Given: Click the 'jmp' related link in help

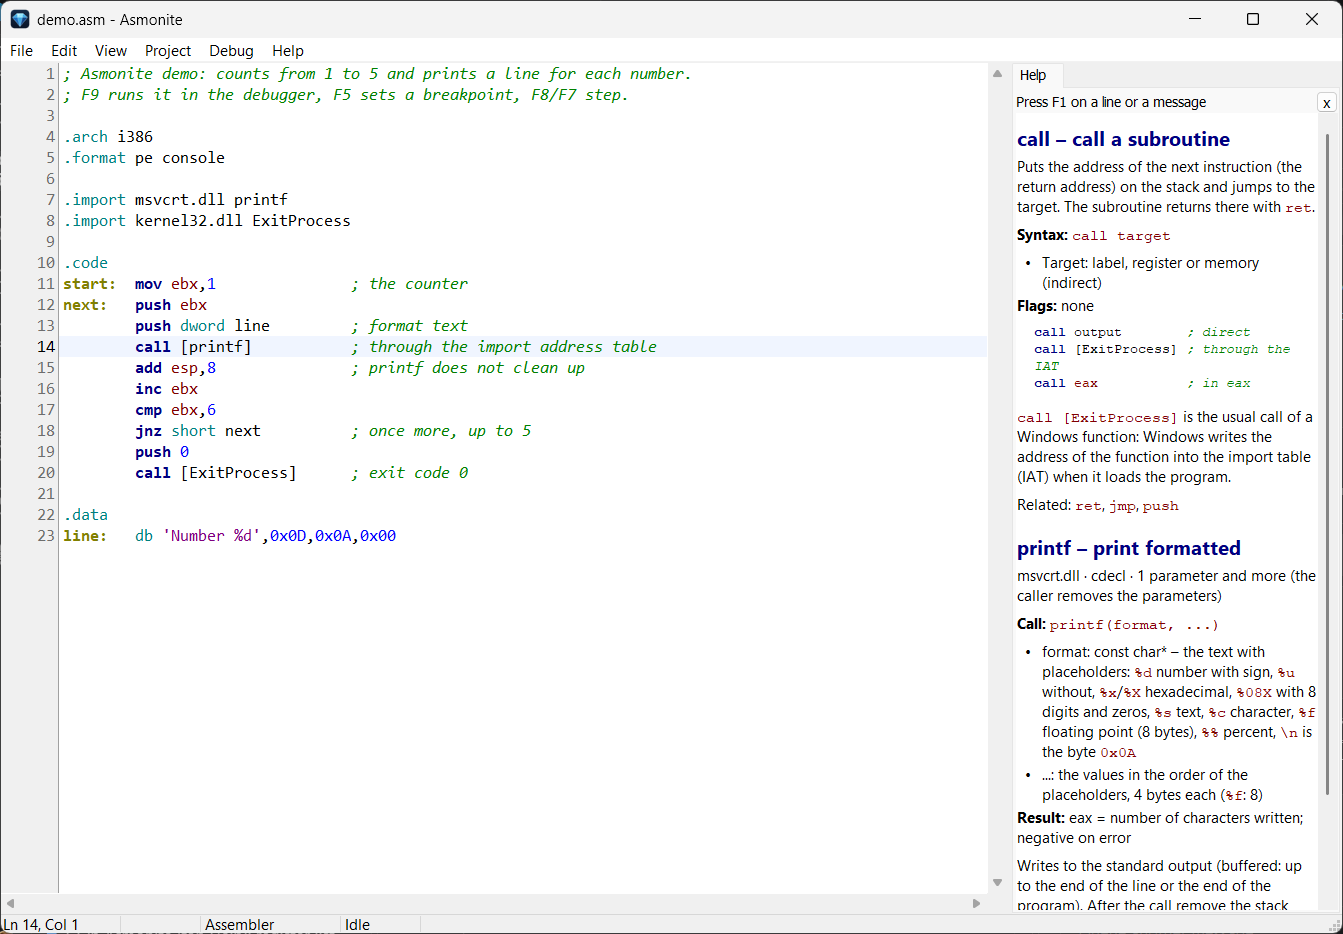Looking at the screenshot, I should pyautogui.click(x=1121, y=506).
